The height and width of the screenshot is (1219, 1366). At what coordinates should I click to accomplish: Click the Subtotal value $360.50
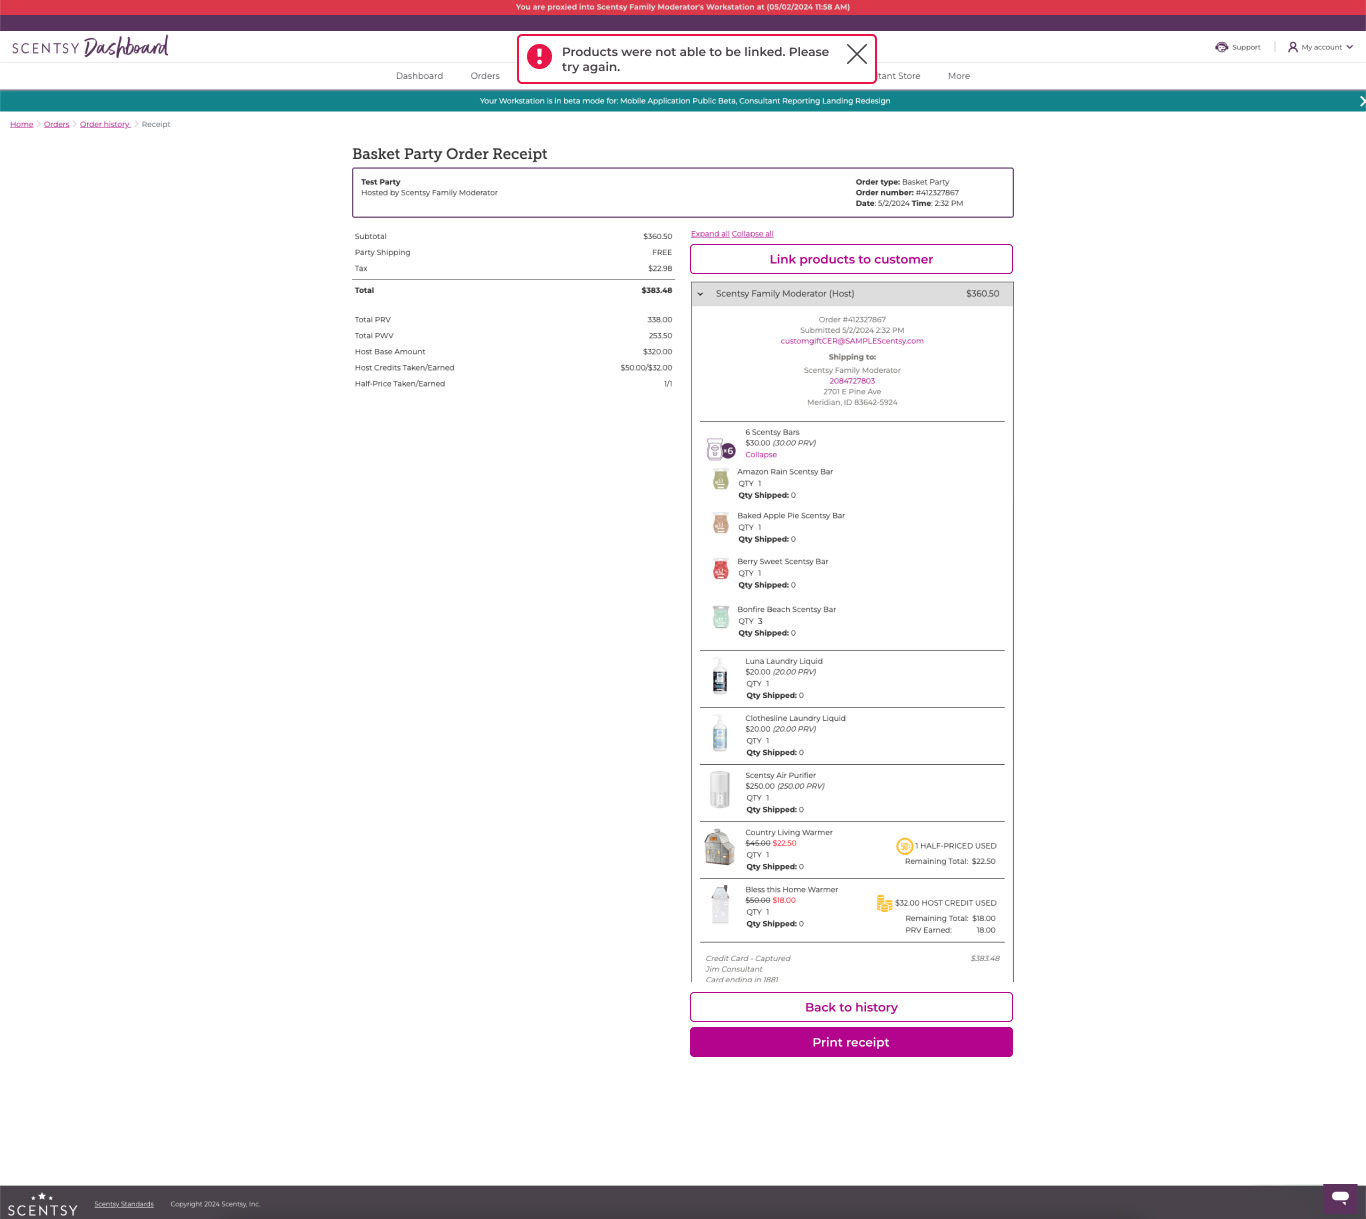[x=658, y=237]
